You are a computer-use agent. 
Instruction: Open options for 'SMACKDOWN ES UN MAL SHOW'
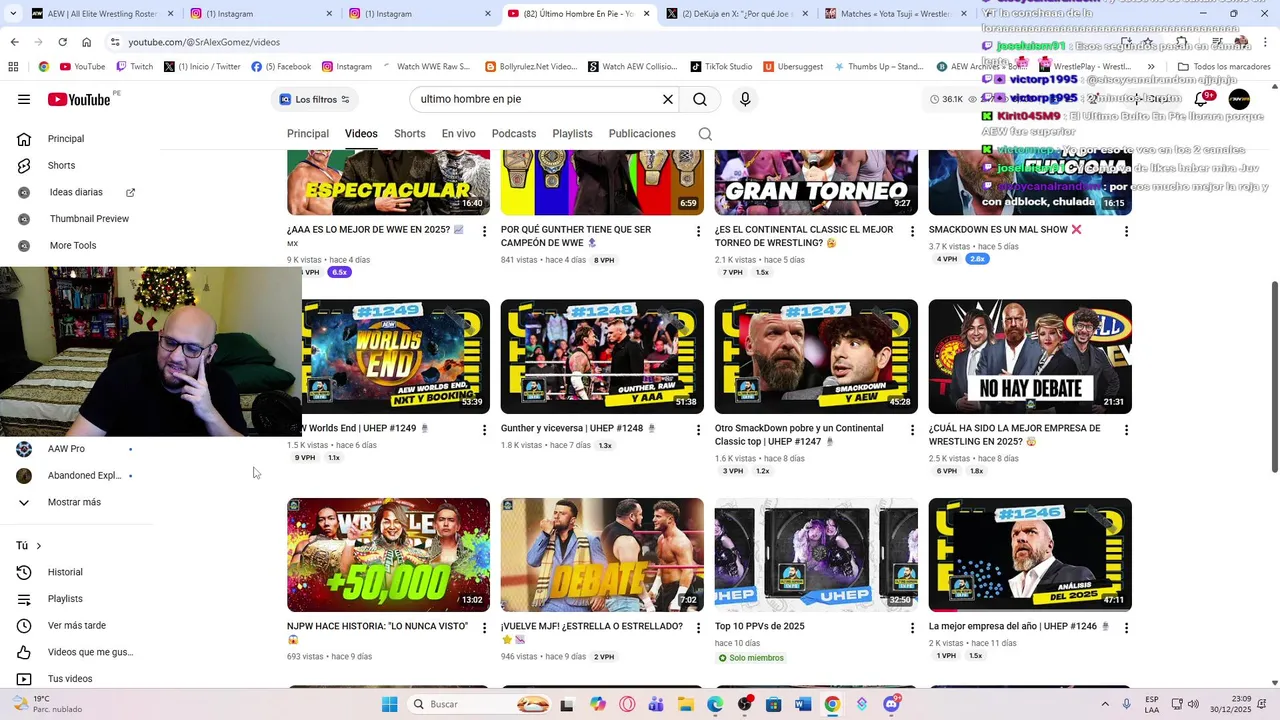(x=1126, y=231)
